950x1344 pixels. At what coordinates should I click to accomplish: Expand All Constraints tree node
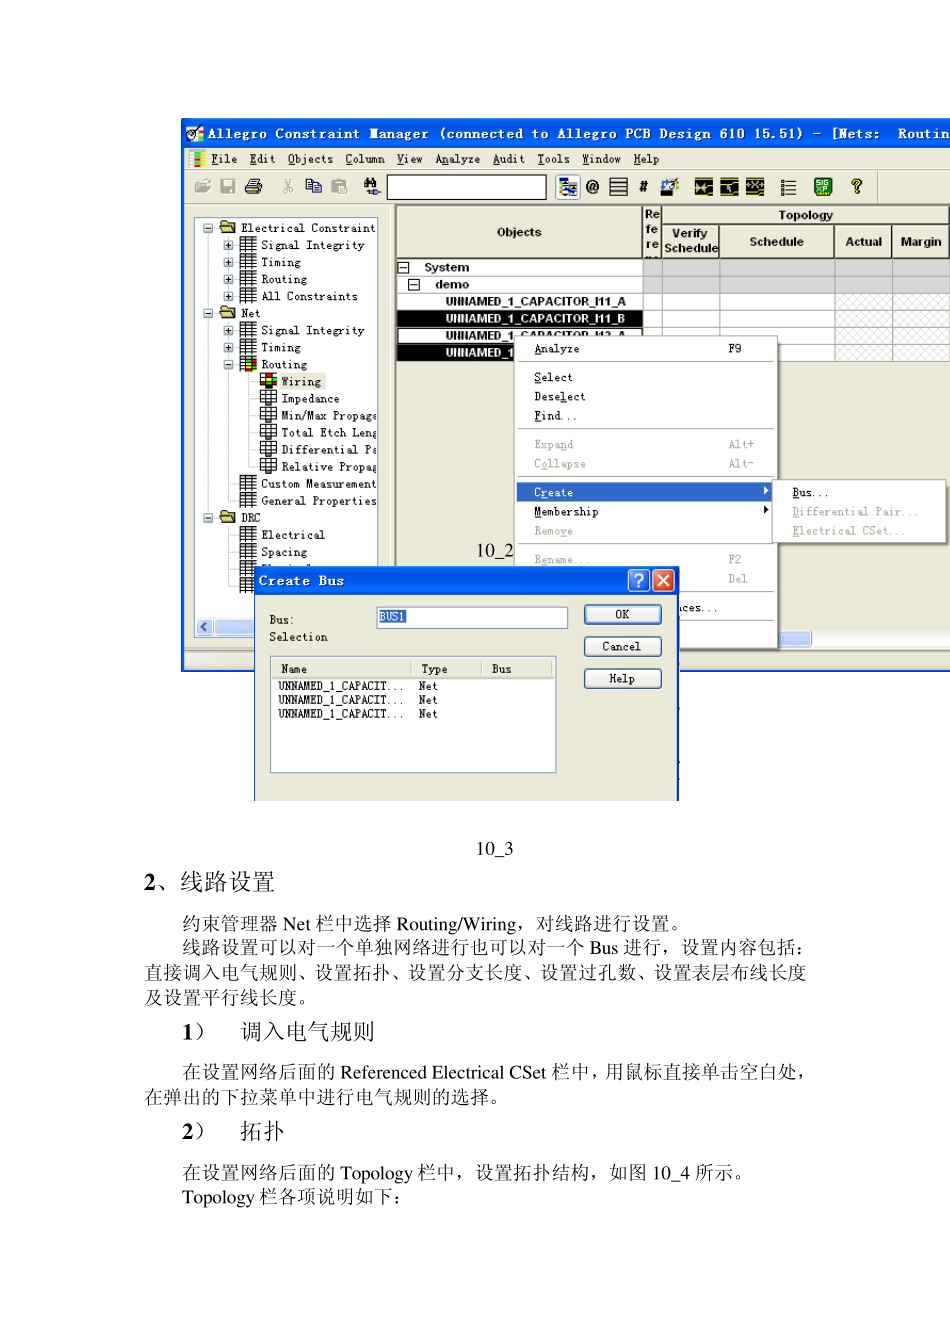228,296
